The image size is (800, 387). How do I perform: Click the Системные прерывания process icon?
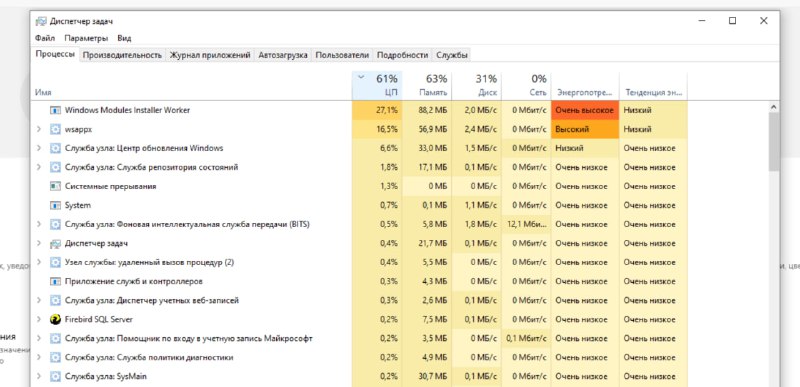point(55,186)
